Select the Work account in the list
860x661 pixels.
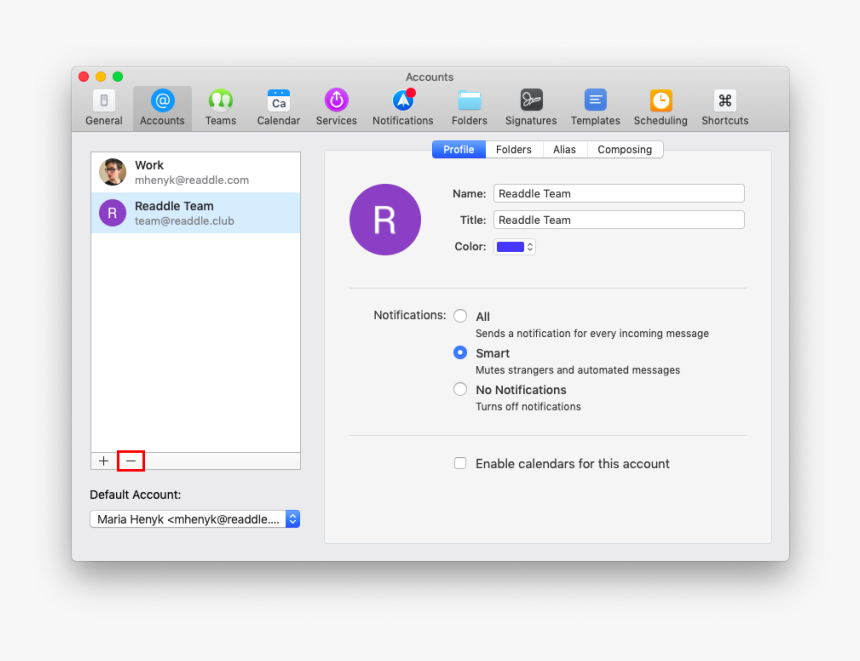click(196, 172)
